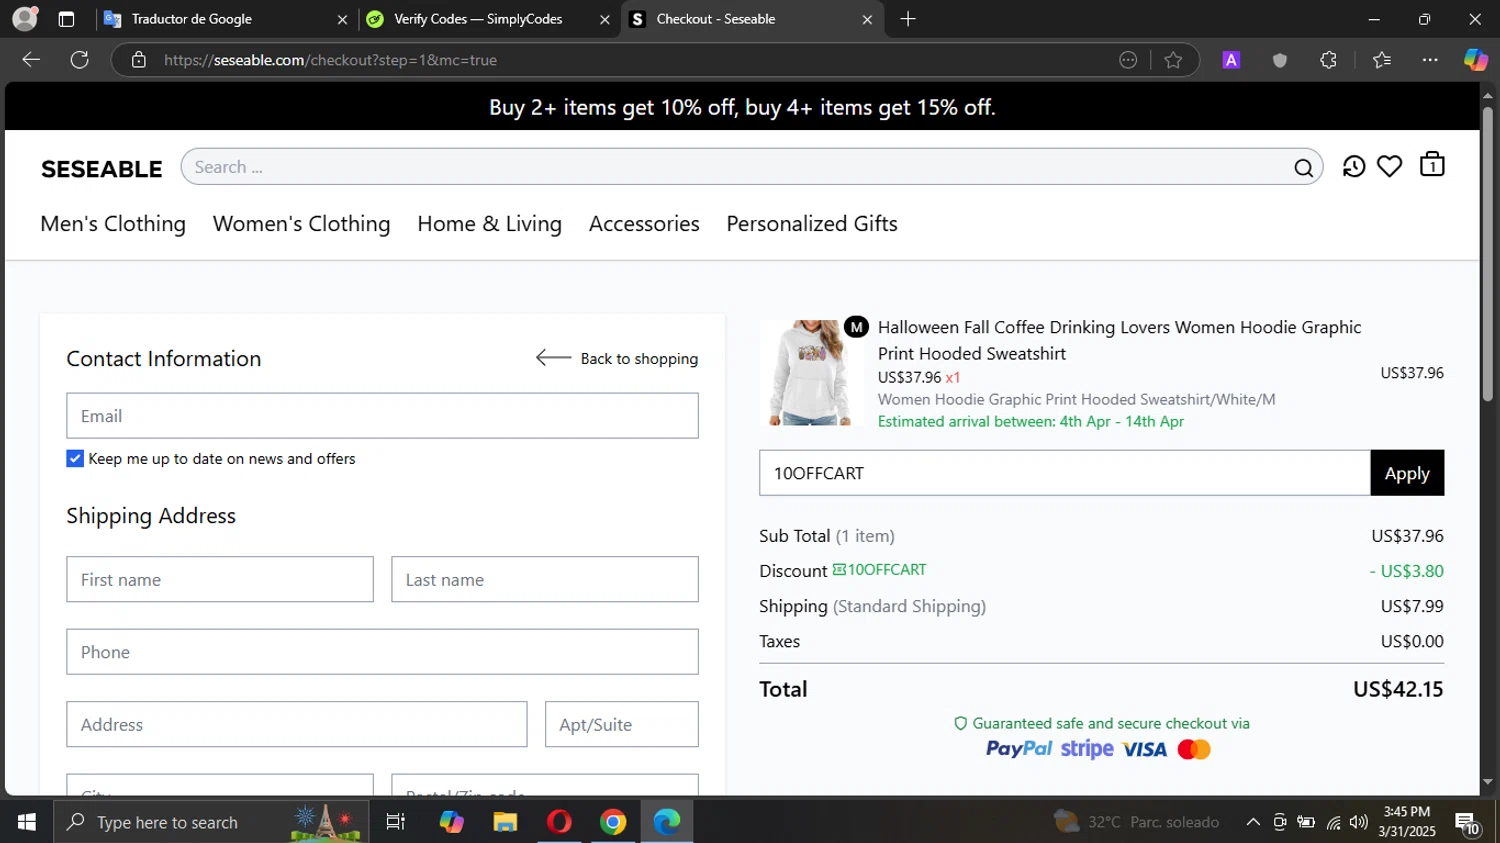Open the weather widget showing 32°C
Viewport: 1500px width, 843px height.
coord(1137,822)
